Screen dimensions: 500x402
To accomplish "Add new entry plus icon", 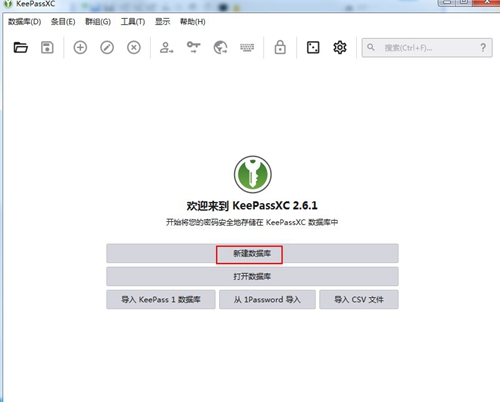I will tap(80, 48).
